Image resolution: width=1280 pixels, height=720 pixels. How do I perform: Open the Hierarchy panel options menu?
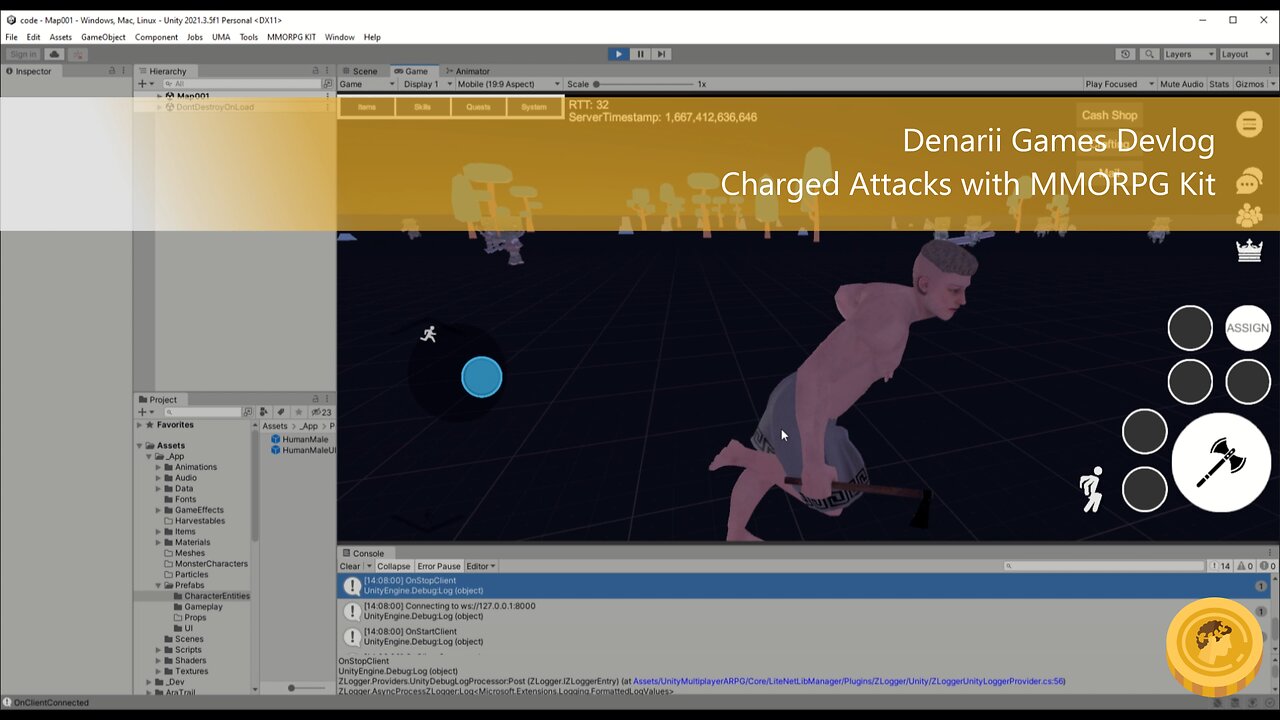pos(328,71)
